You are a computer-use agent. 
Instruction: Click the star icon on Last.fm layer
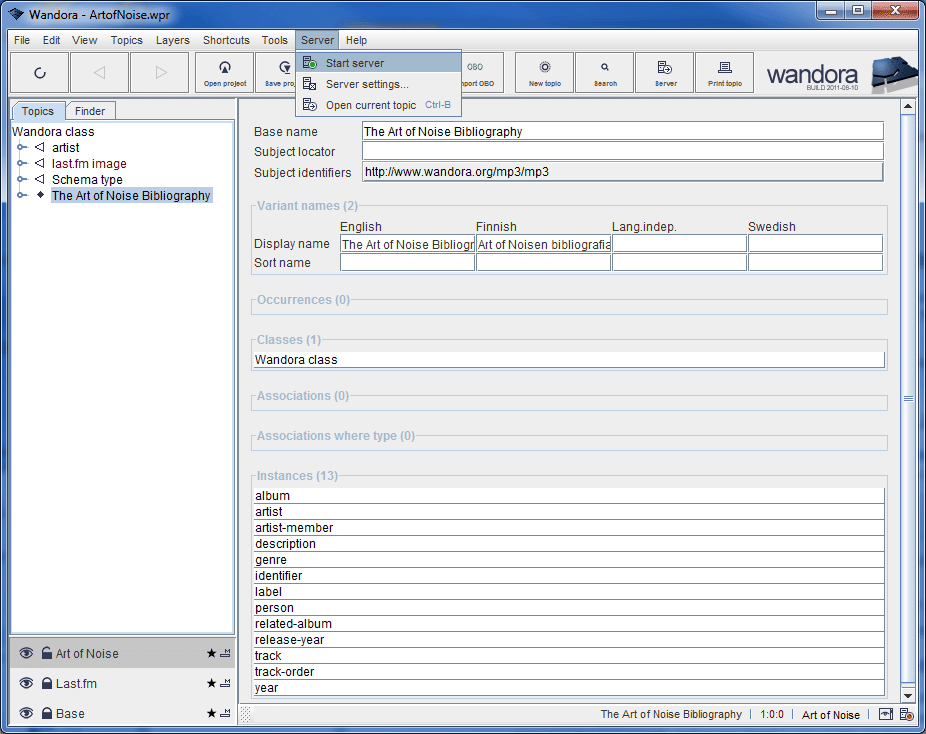click(211, 684)
